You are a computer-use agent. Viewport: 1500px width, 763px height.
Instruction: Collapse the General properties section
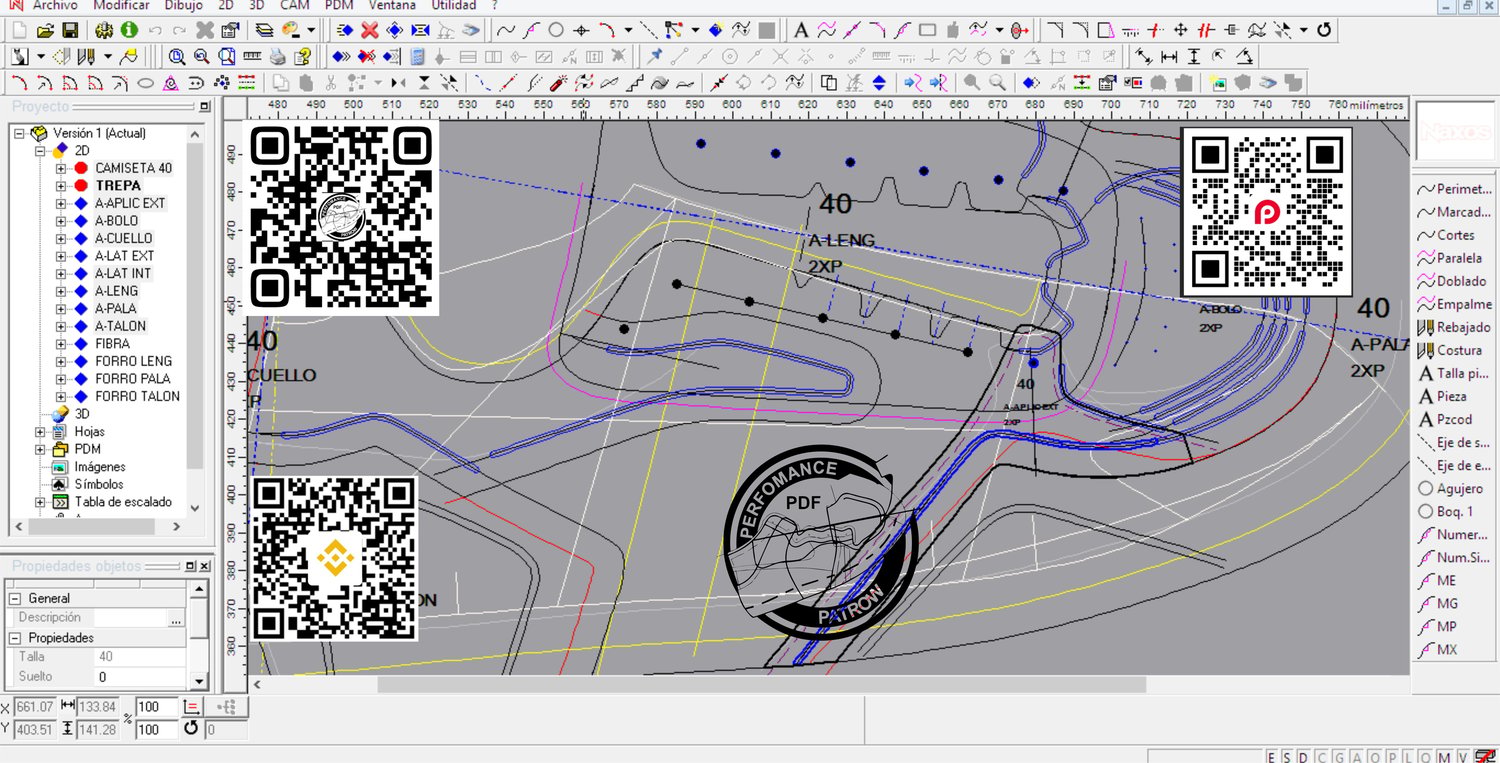[15, 598]
